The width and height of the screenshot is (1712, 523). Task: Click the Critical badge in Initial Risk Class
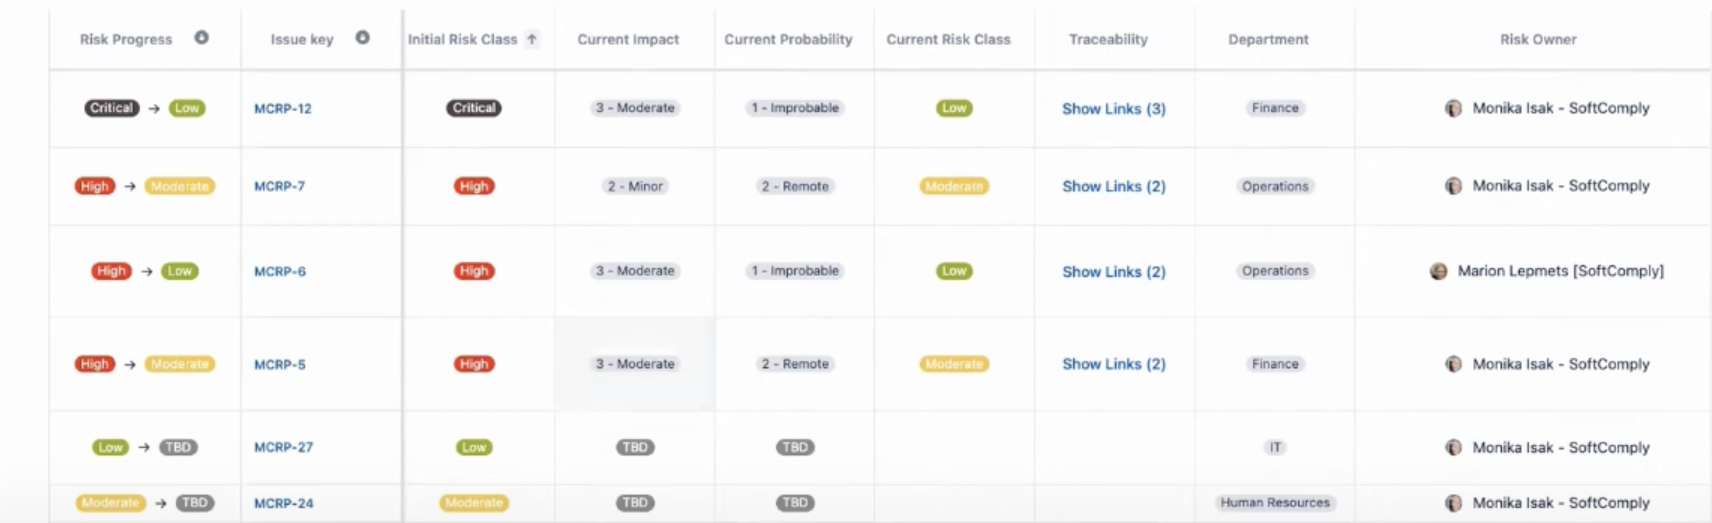coord(474,108)
